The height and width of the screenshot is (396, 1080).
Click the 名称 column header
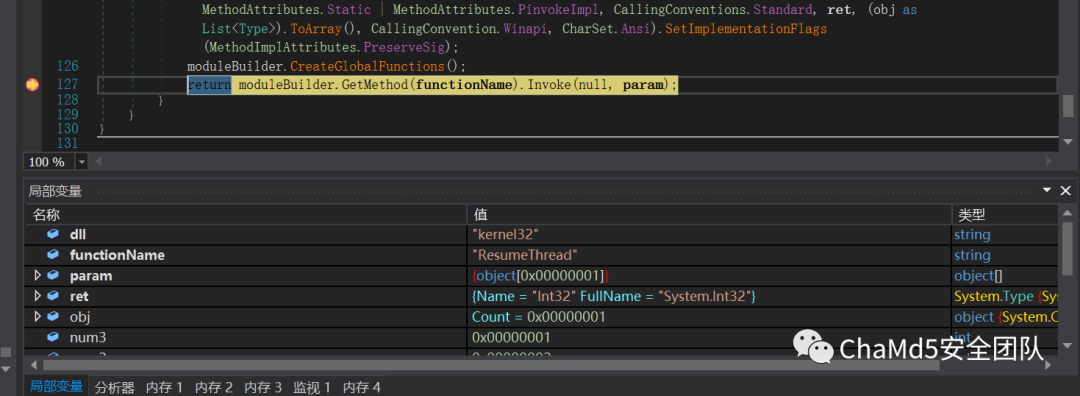click(x=246, y=214)
